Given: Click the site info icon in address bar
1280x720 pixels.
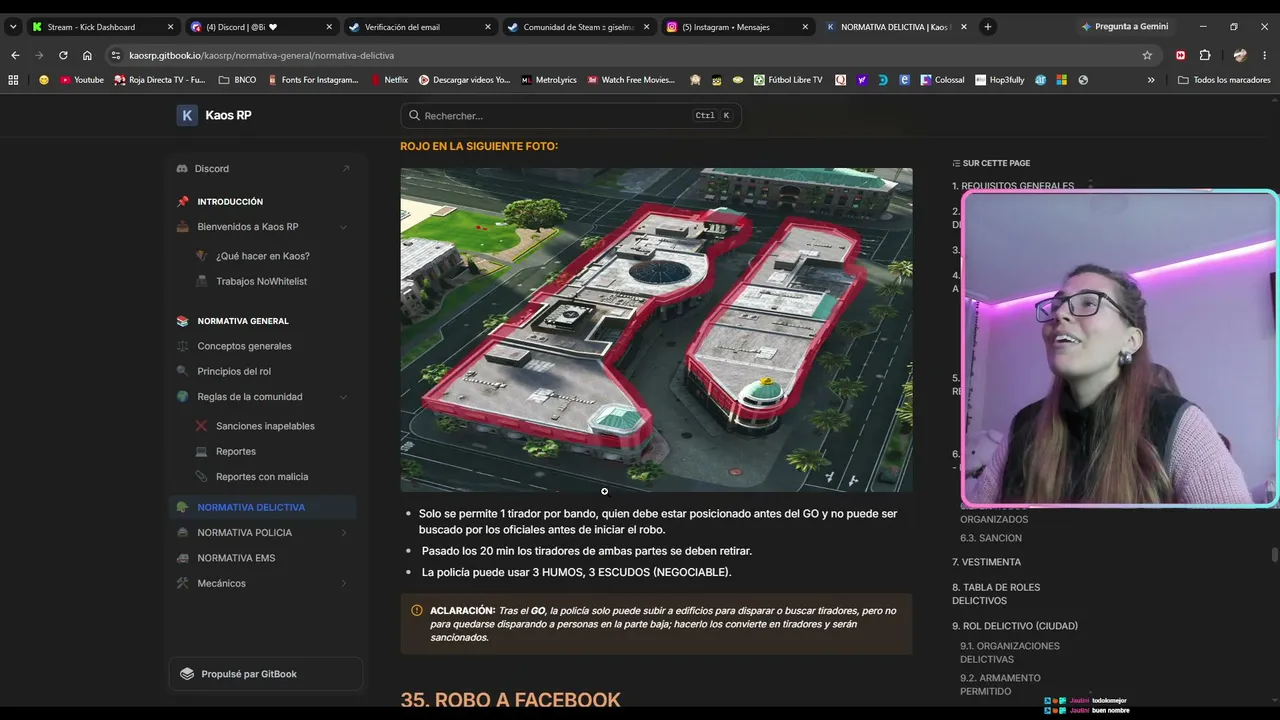Looking at the screenshot, I should point(116,55).
